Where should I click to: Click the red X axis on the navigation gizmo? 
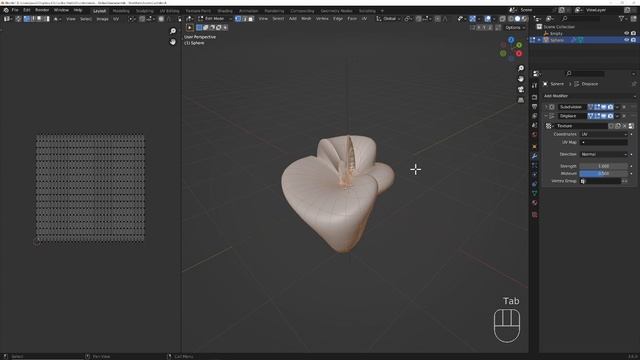coord(519,53)
